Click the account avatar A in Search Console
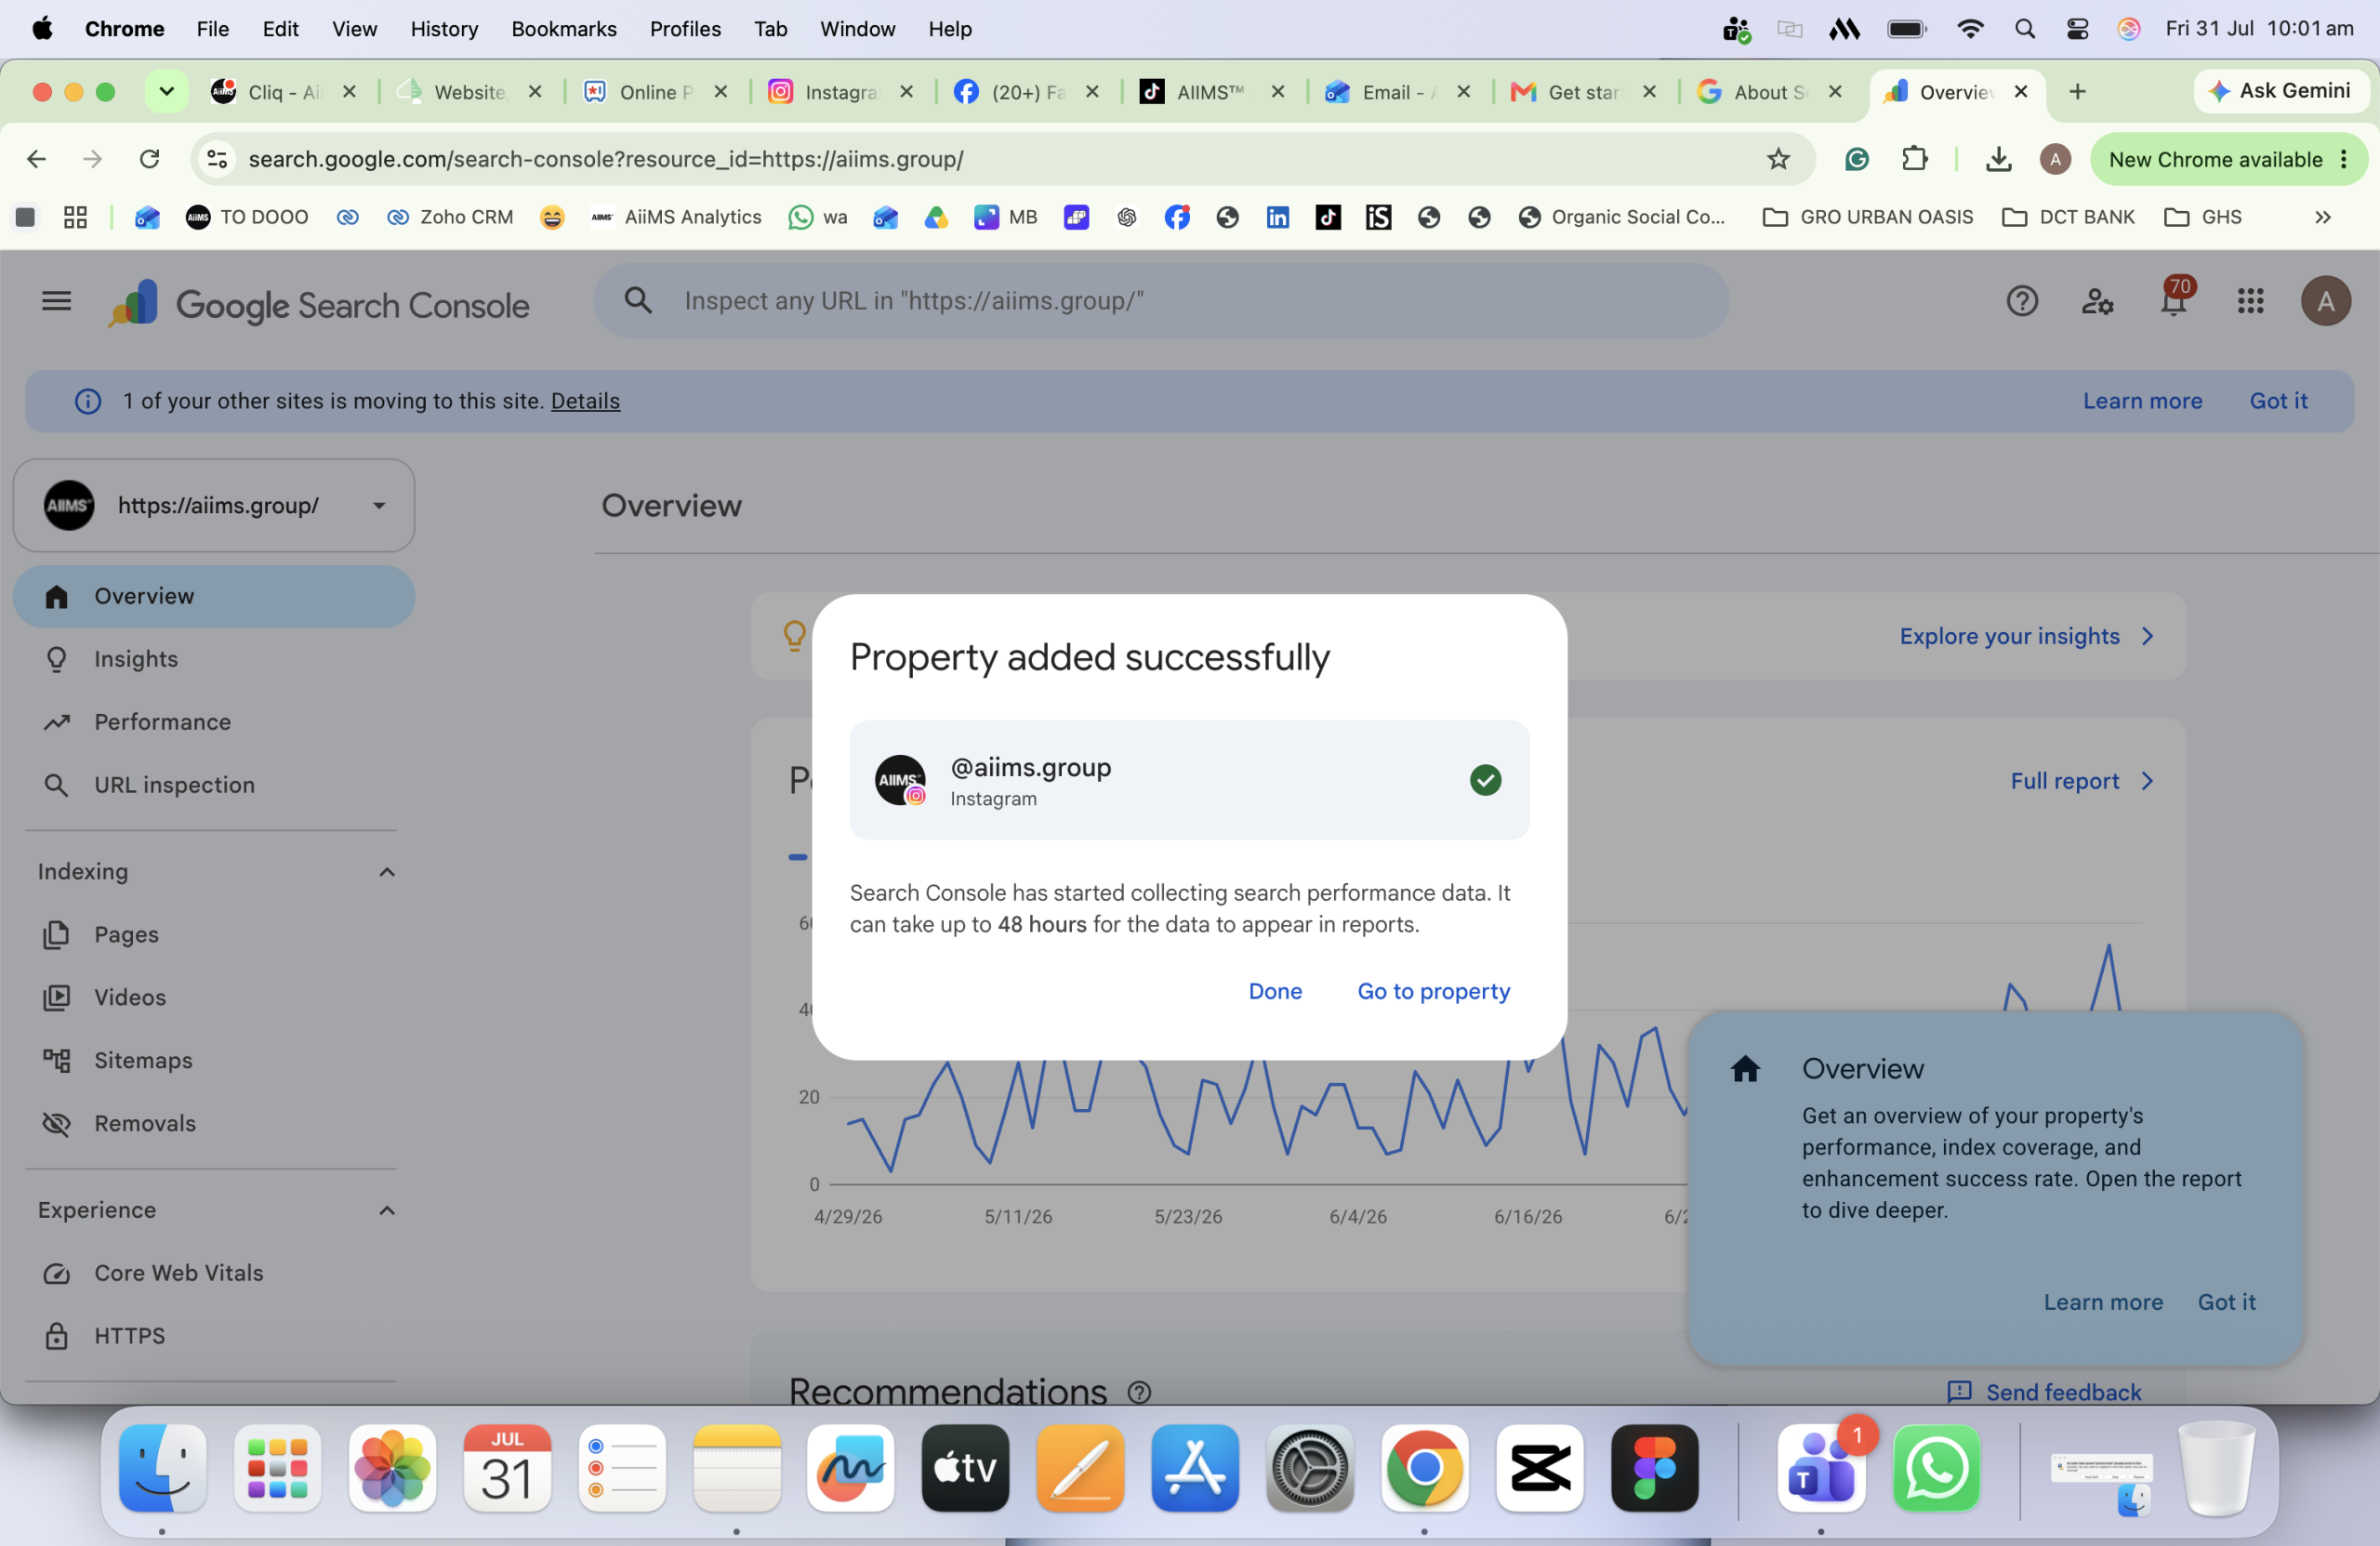Screen dimensions: 2380x1546 click(x=2325, y=301)
